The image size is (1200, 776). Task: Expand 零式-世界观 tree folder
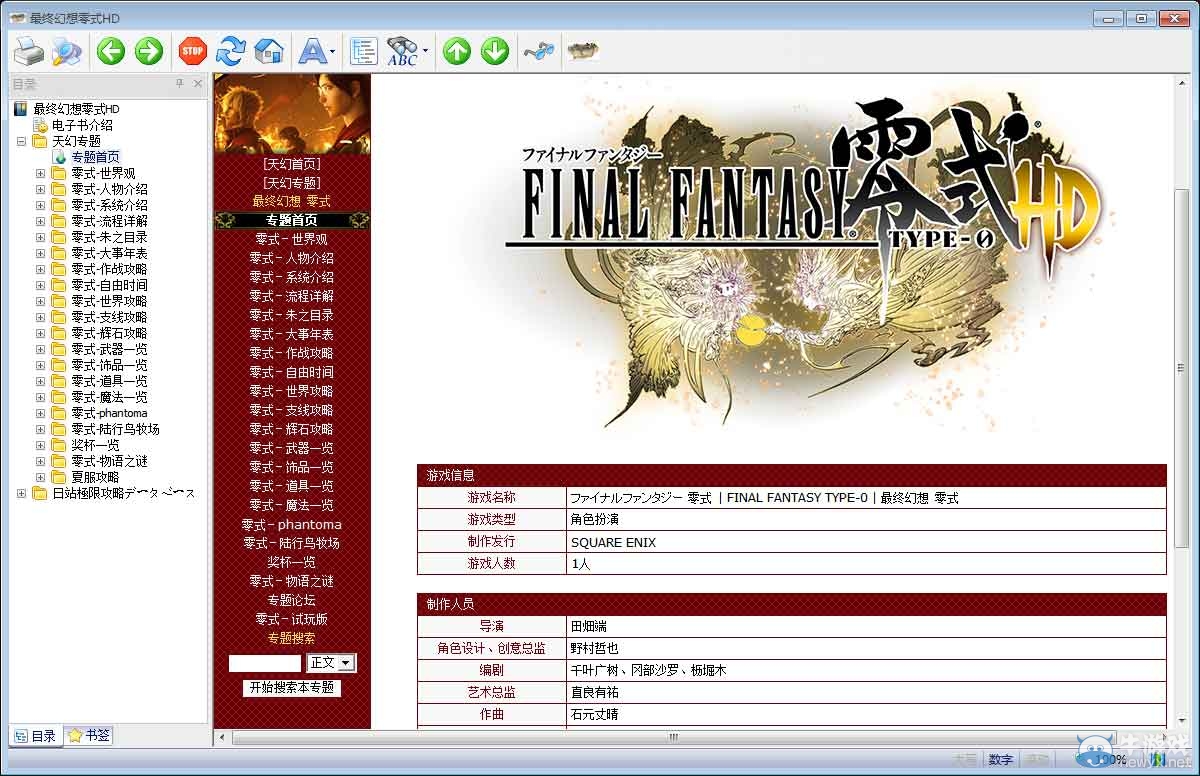coord(40,173)
